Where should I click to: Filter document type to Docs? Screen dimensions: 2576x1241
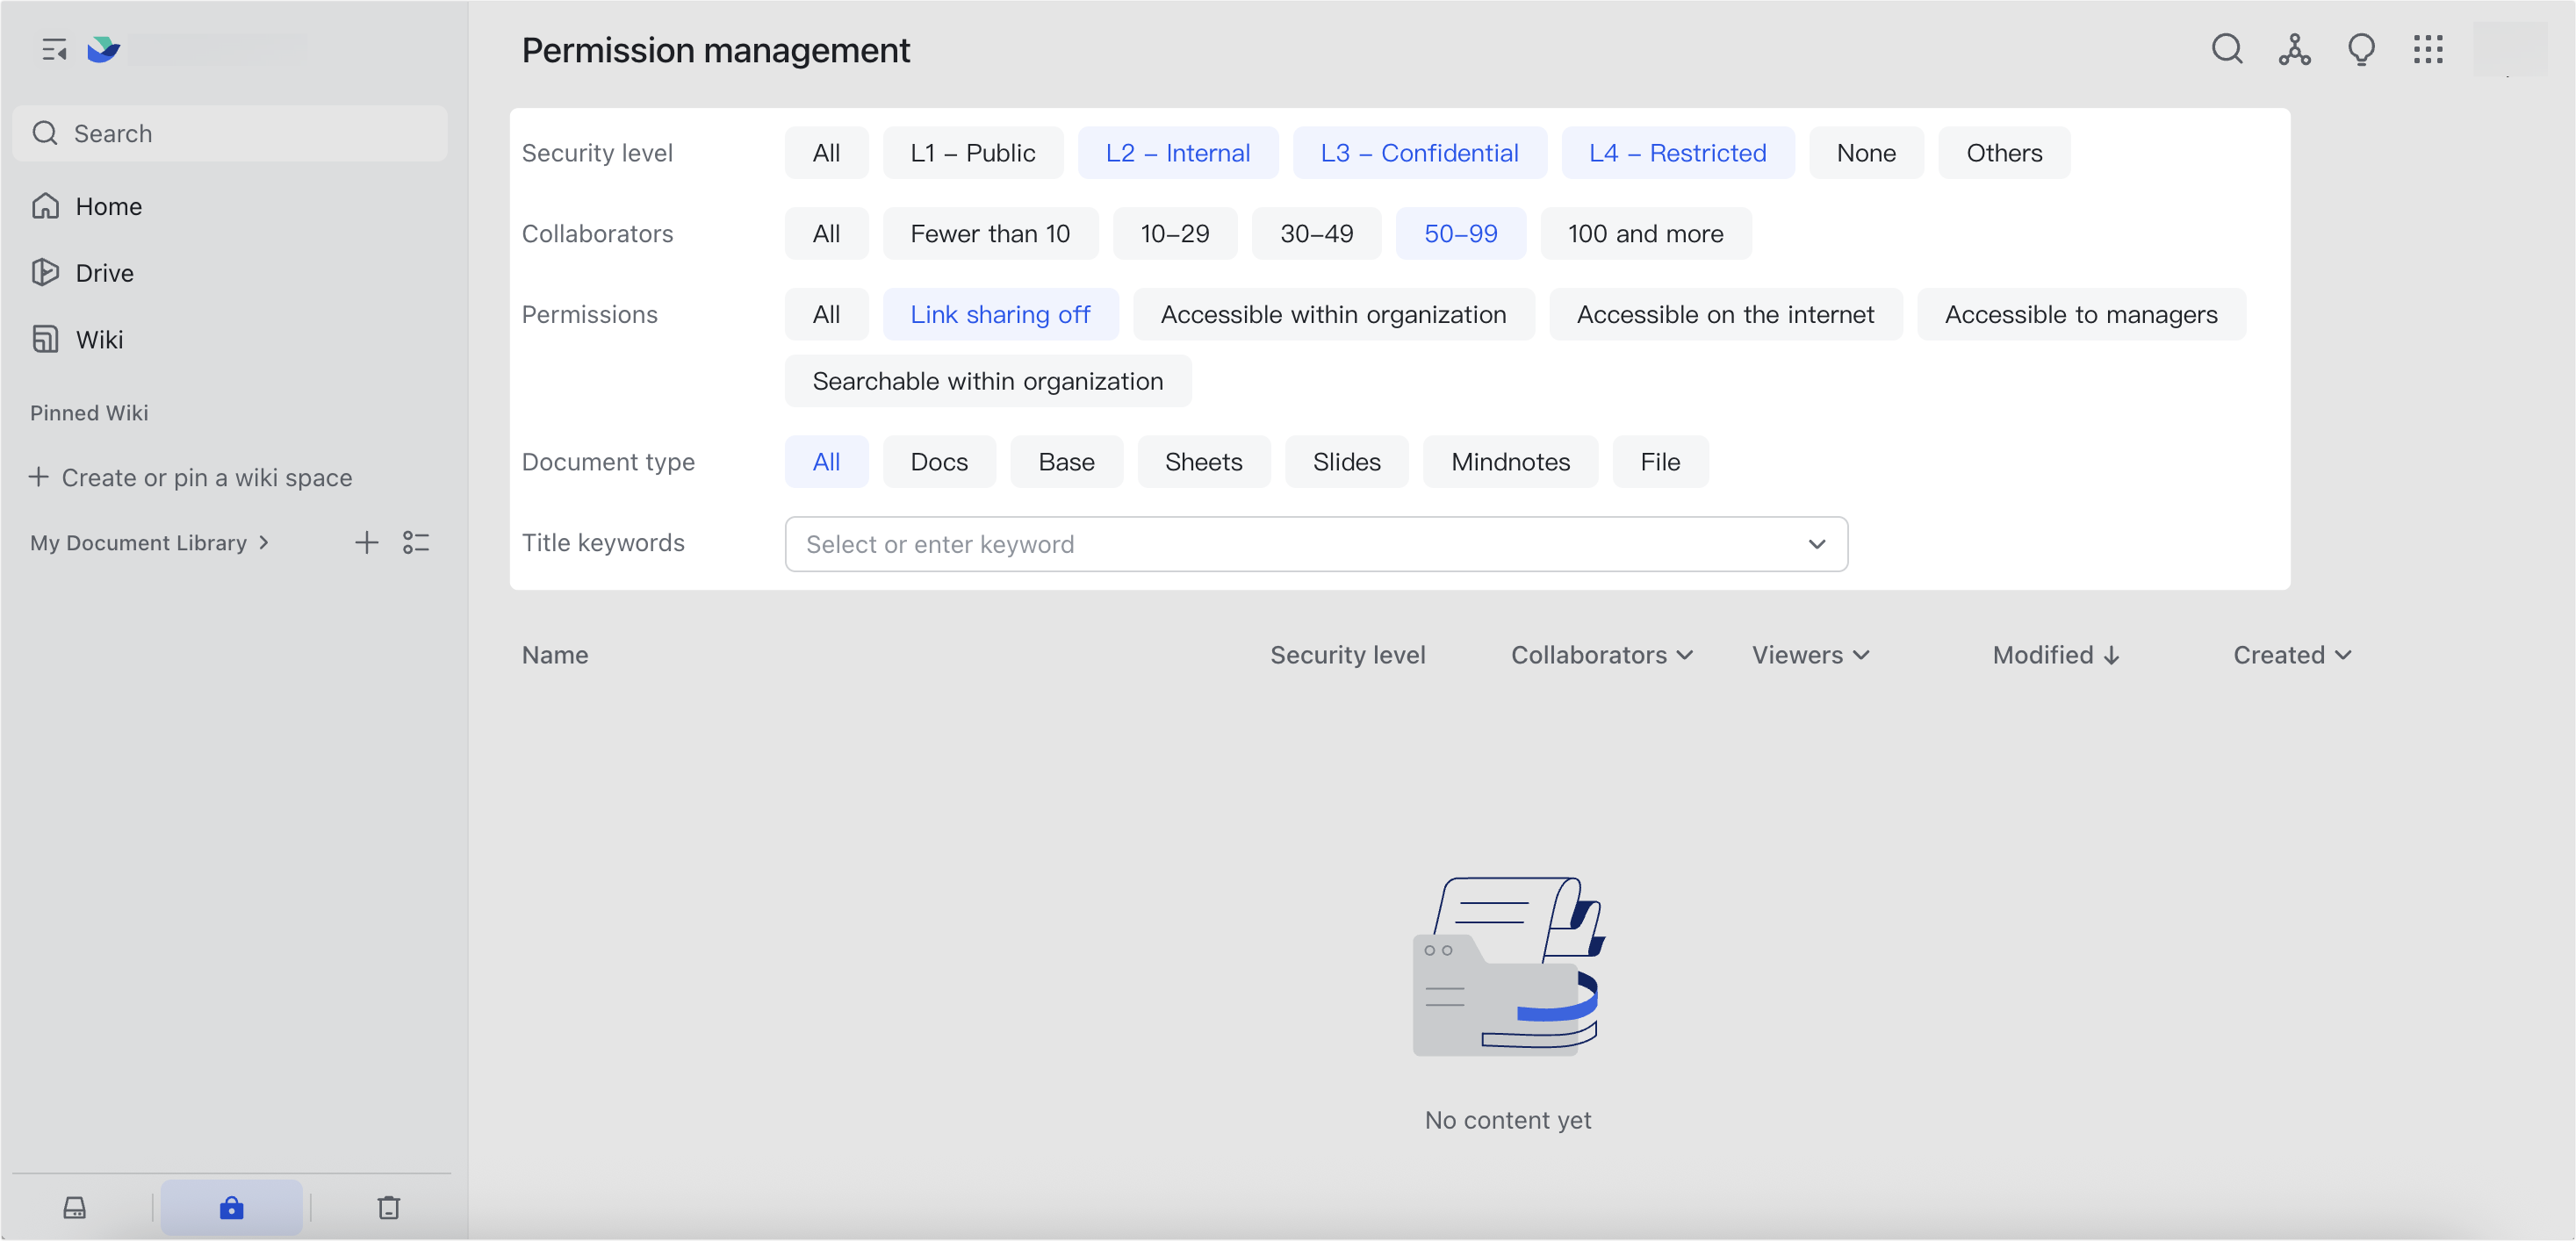(939, 461)
